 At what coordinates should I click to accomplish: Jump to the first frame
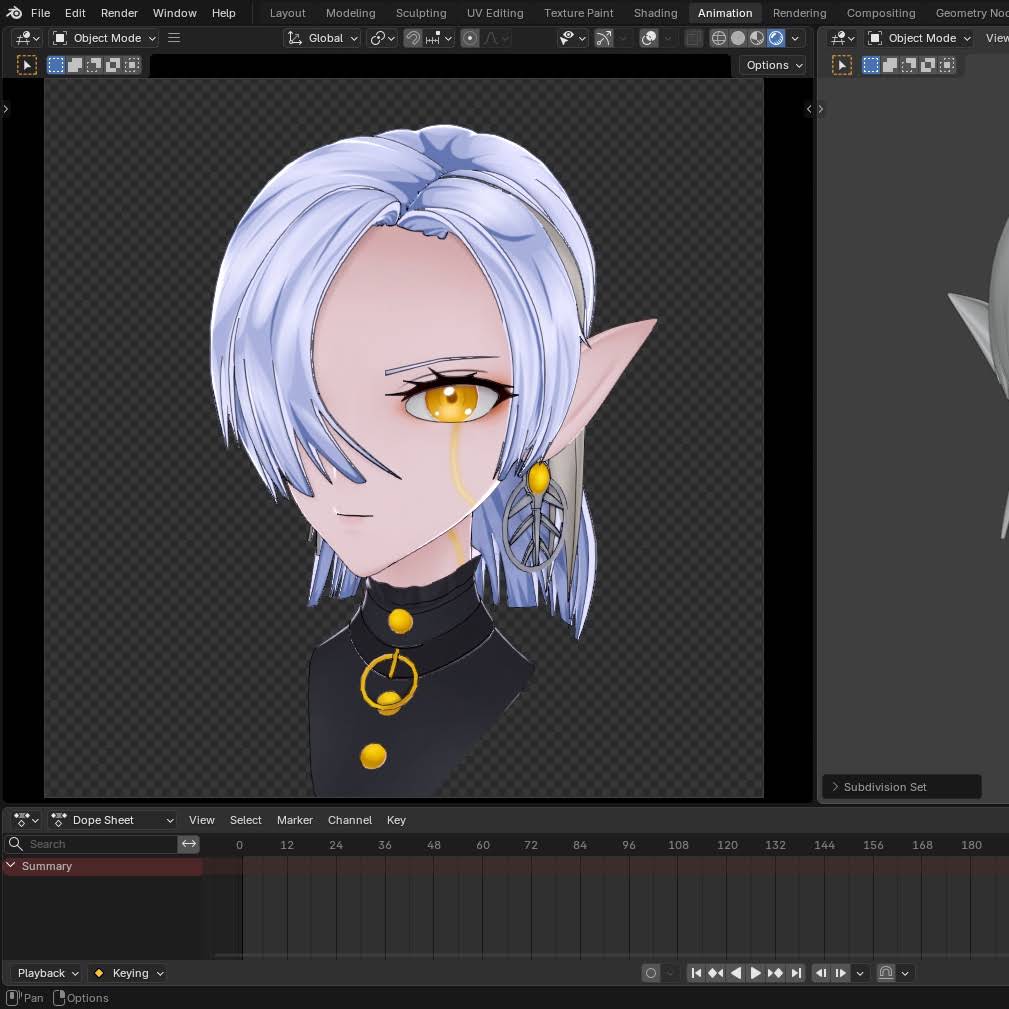[696, 973]
